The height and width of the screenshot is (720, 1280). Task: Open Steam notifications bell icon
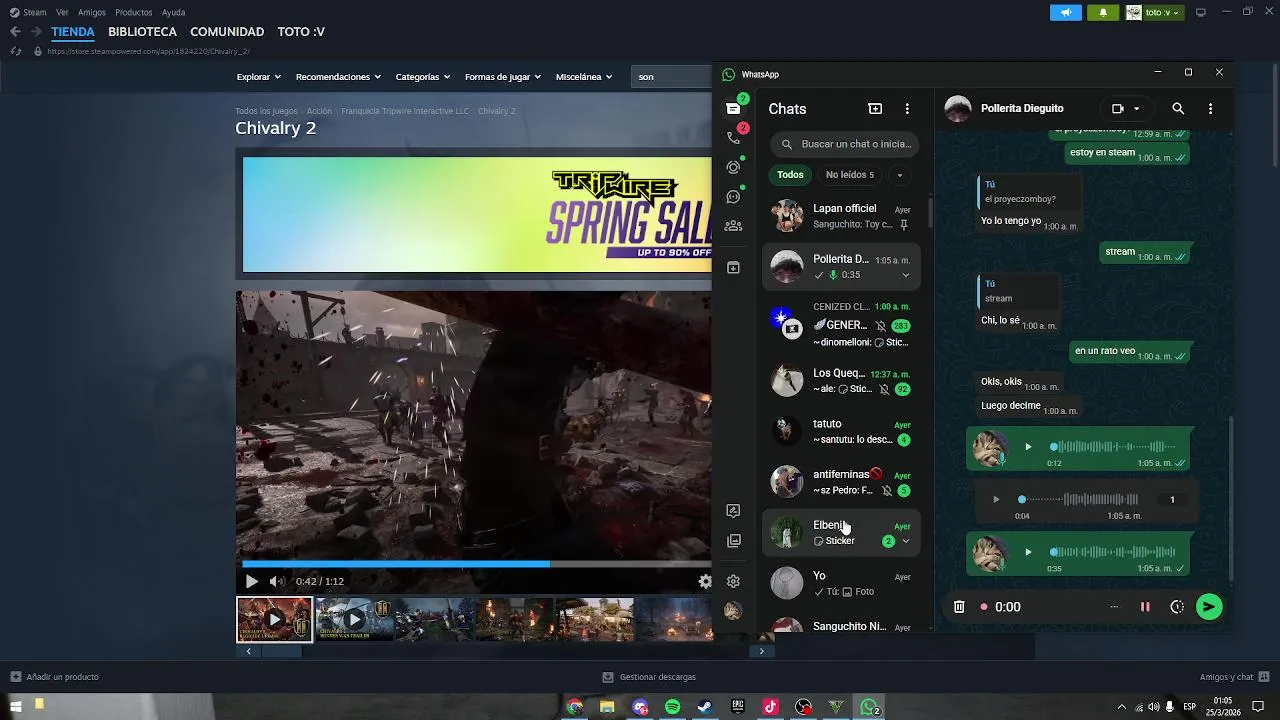1103,13
